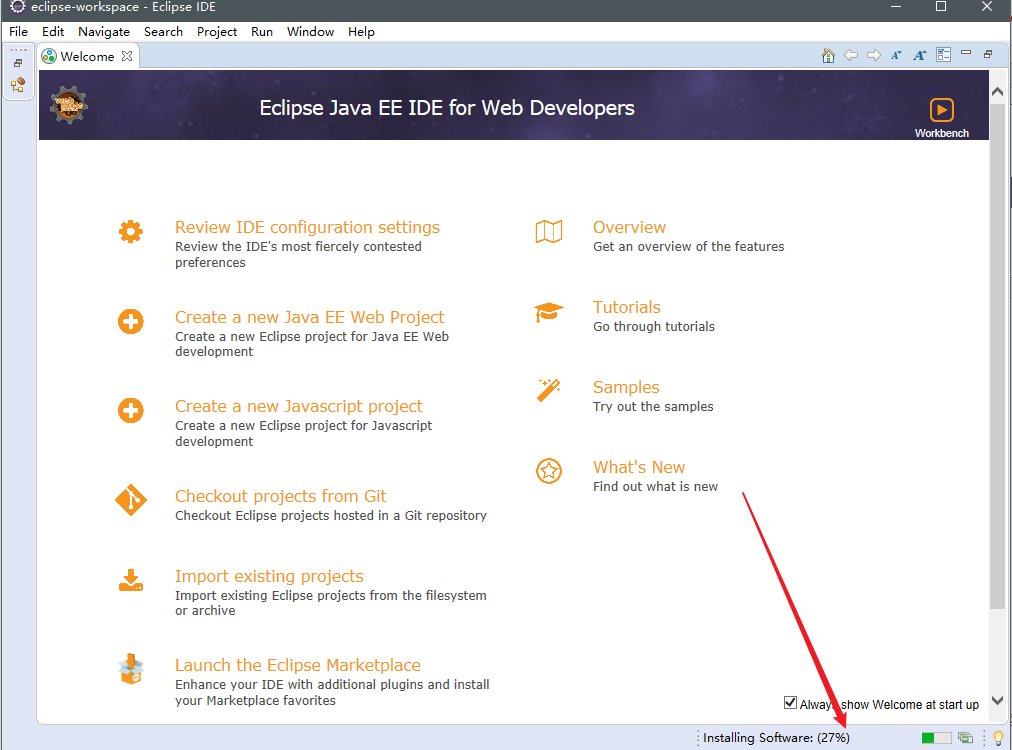The height and width of the screenshot is (750, 1012).
Task: Open the Tutorials link
Action: coord(627,307)
